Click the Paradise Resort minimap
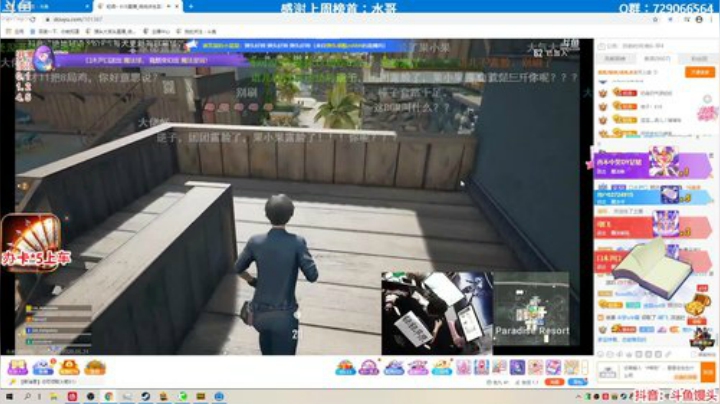This screenshot has height=404, width=720. 531,309
